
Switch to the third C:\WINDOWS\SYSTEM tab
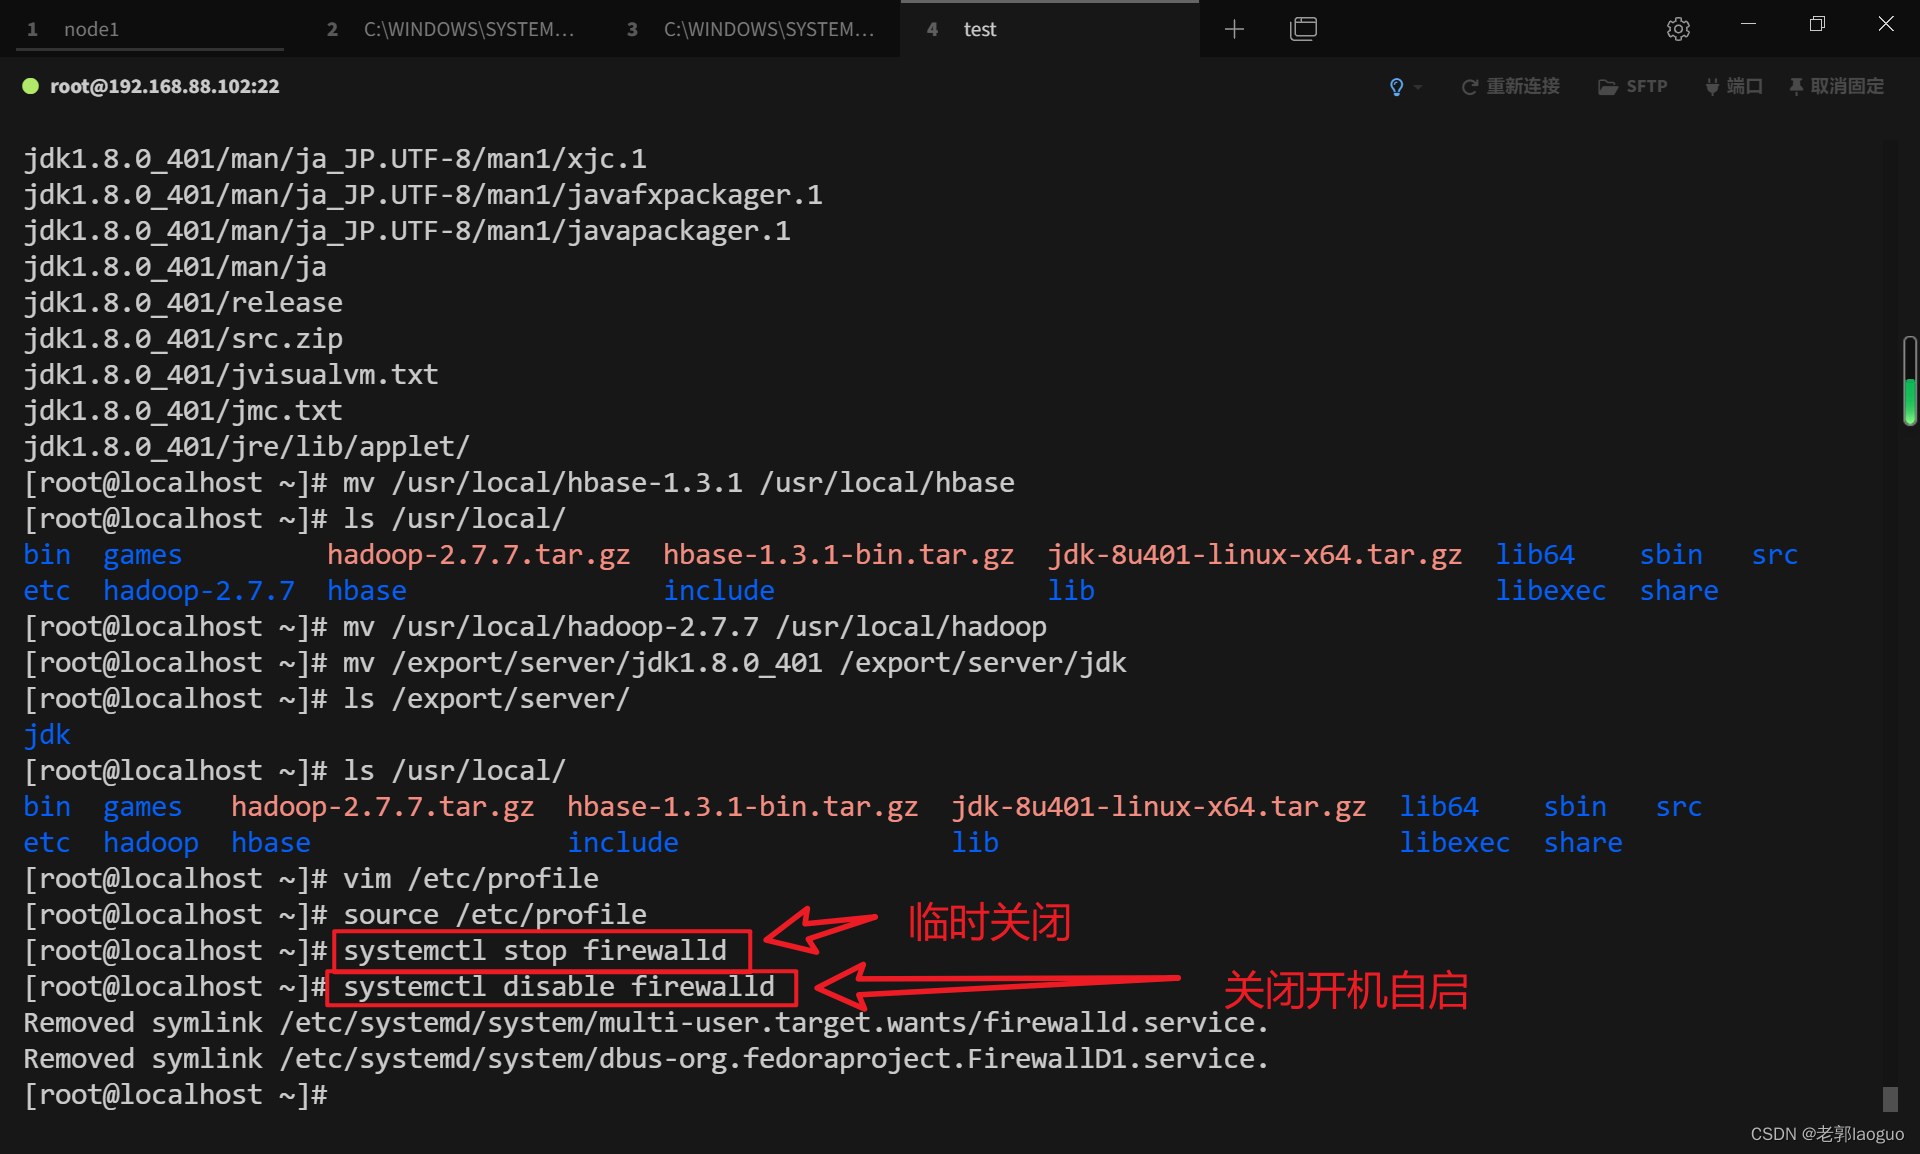750,29
